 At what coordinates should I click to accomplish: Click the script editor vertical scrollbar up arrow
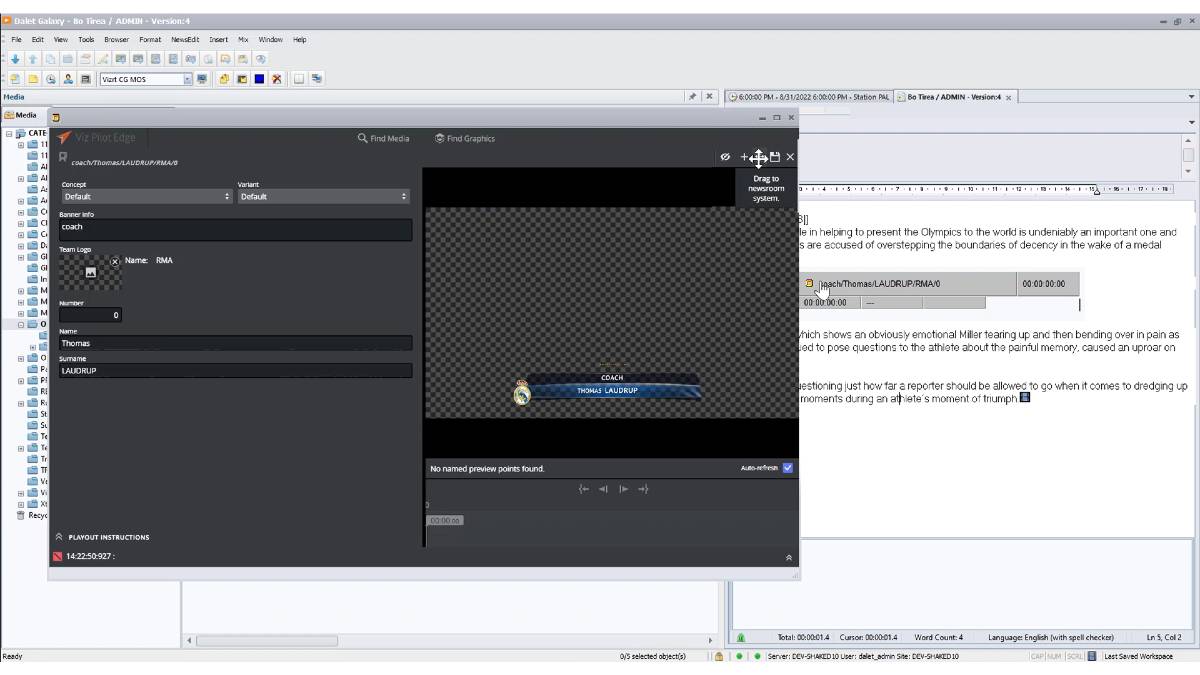(1188, 140)
